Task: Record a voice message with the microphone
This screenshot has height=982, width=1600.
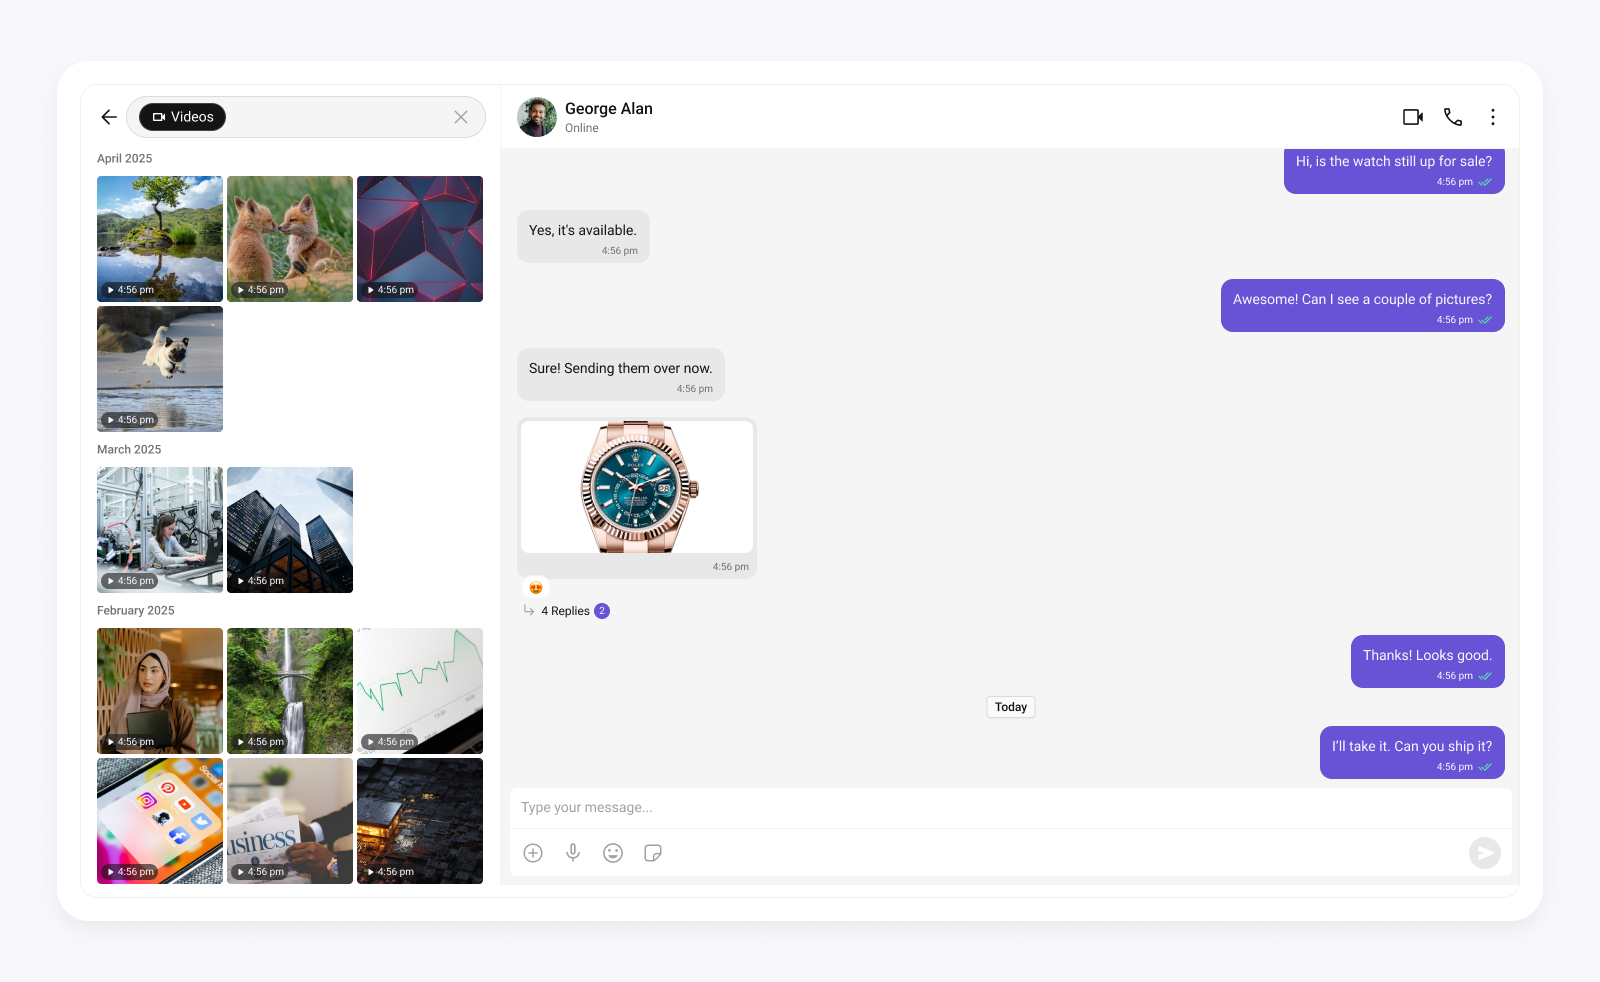Action: 573,853
